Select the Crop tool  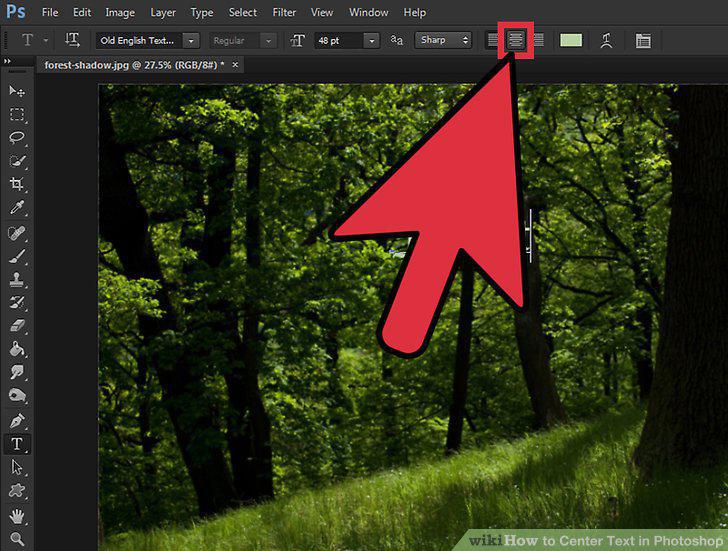(17, 184)
